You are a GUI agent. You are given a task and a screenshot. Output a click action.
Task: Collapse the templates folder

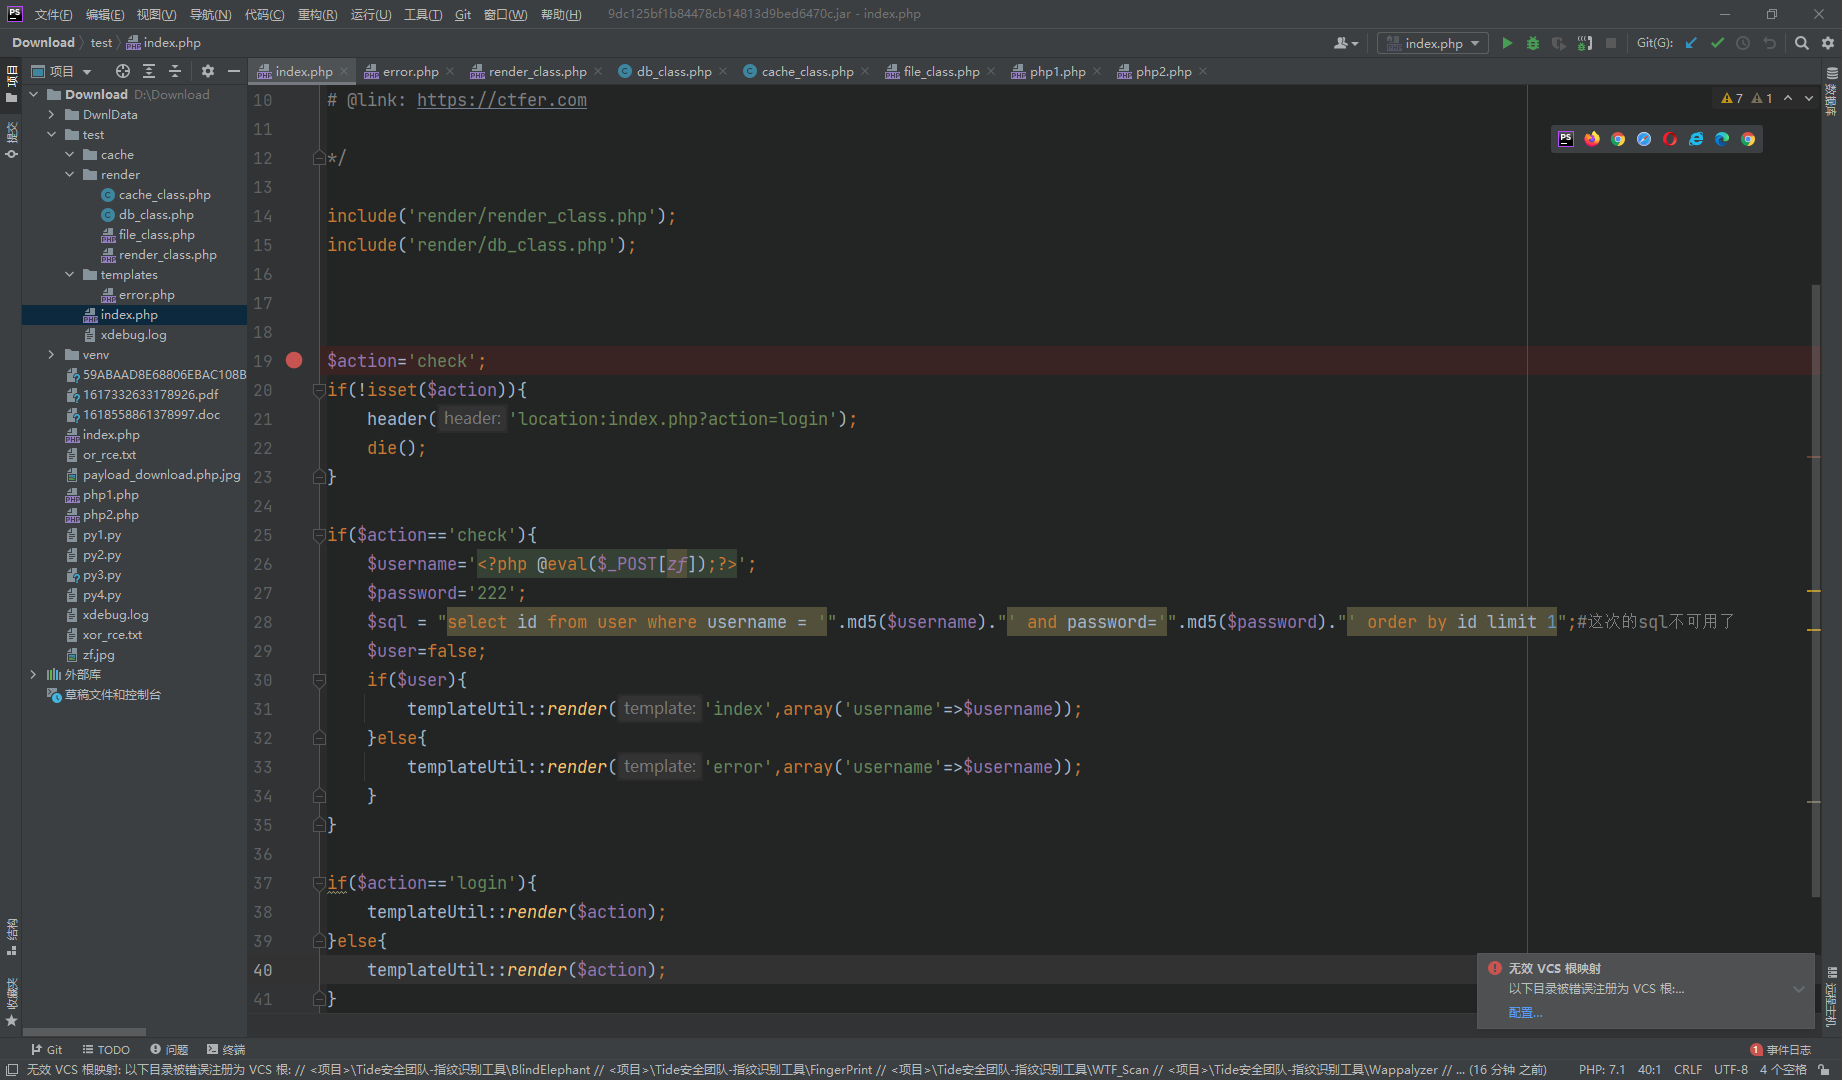70,274
